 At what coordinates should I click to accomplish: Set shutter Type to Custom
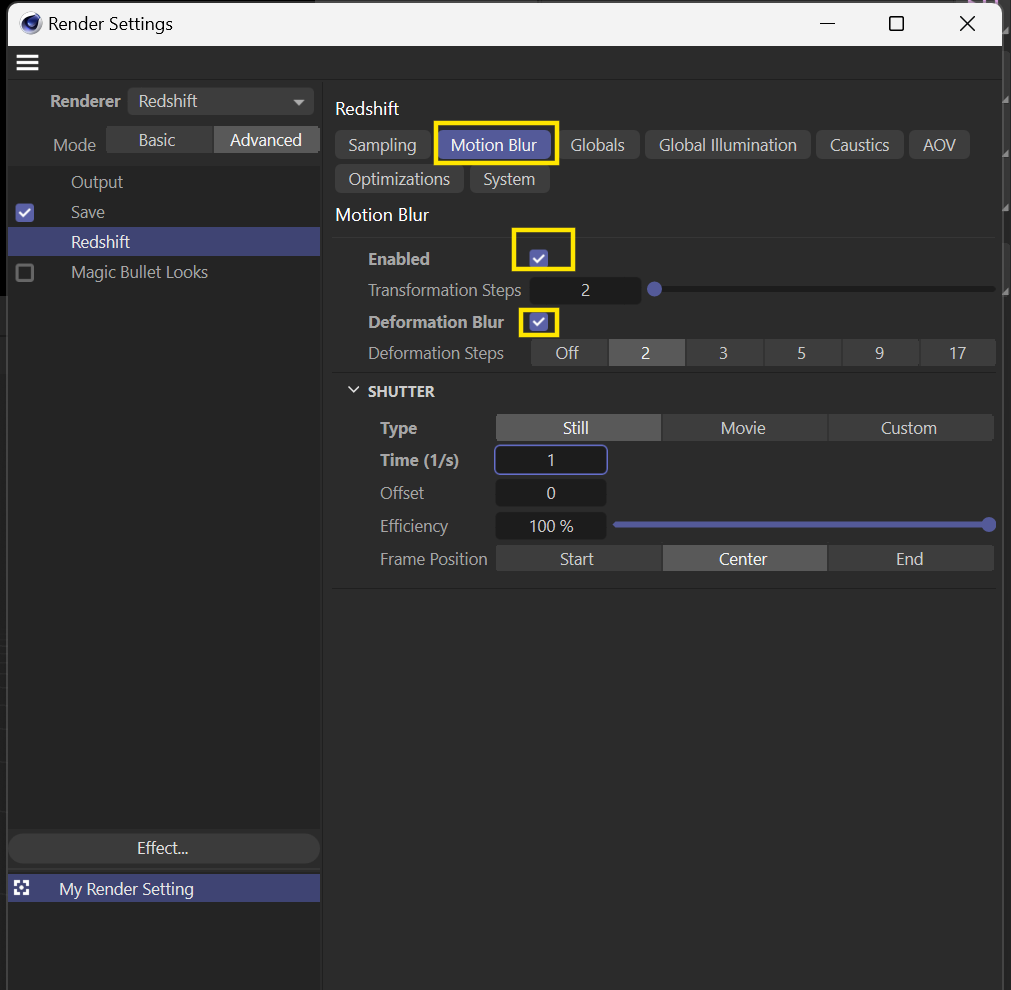click(x=910, y=428)
